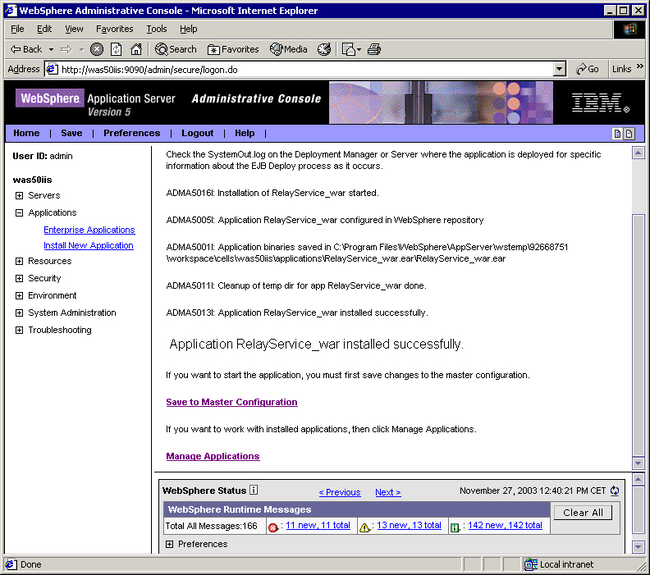Screen dimensions: 650x575
Task: Click the yellow warning messages icon
Action: tap(364, 527)
